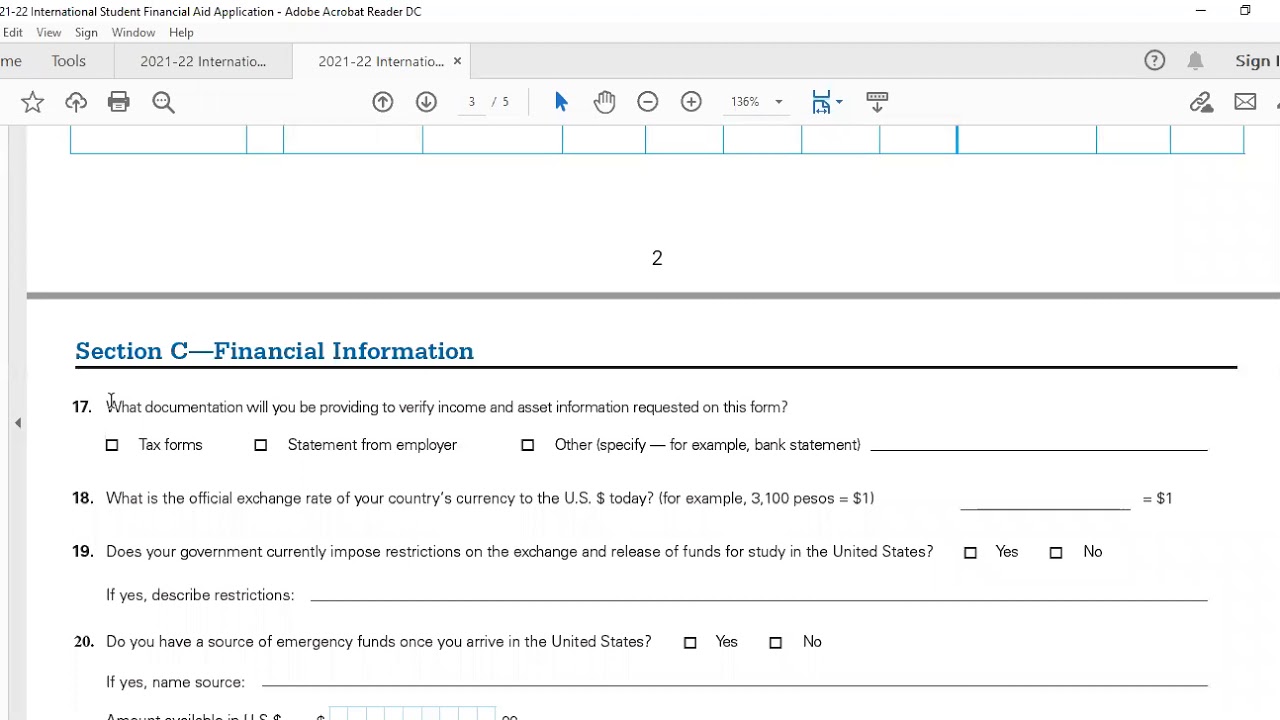Select Yes for question 19
The height and width of the screenshot is (720, 1280).
[970, 552]
